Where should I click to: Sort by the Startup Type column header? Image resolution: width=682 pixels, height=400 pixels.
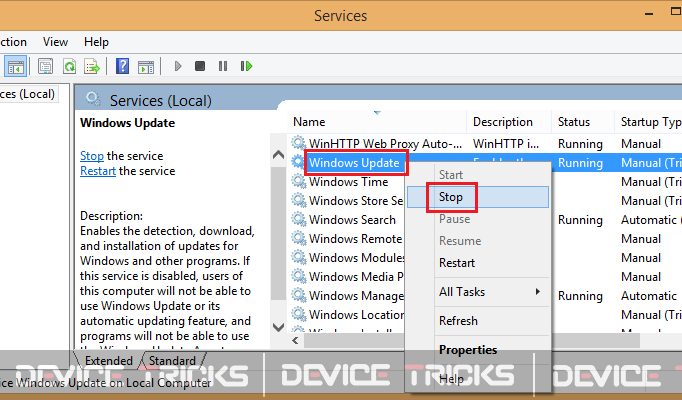[649, 122]
